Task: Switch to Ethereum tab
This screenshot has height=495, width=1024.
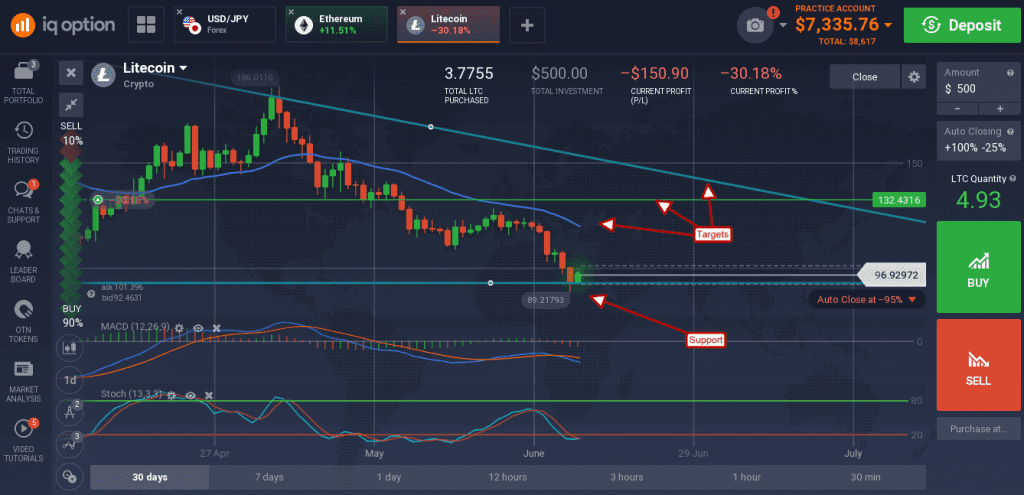Action: (x=336, y=25)
